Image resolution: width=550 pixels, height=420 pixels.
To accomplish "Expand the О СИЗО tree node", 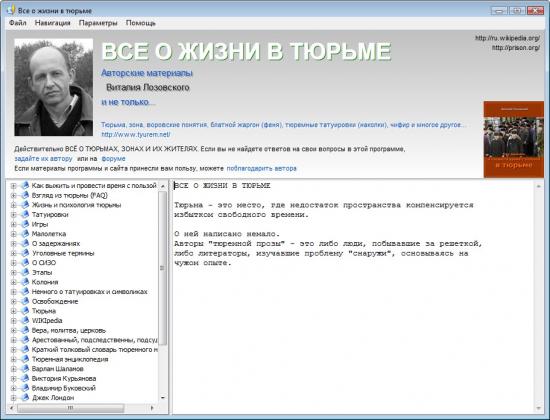I will (x=13, y=263).
